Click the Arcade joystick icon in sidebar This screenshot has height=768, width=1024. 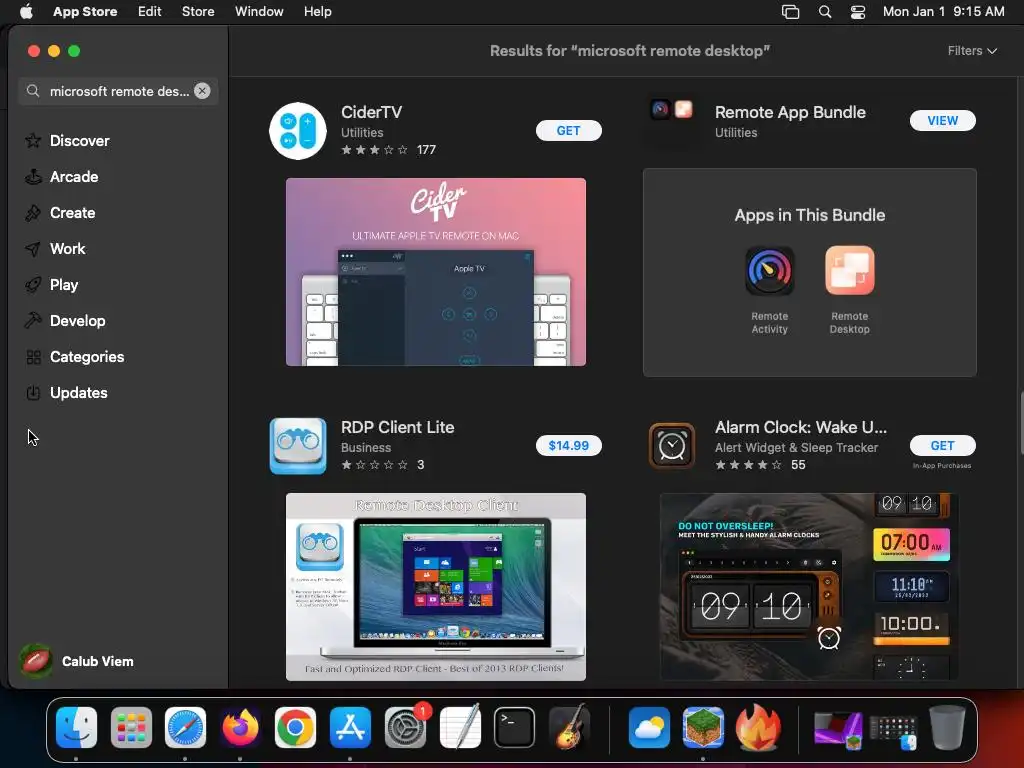pos(33,176)
